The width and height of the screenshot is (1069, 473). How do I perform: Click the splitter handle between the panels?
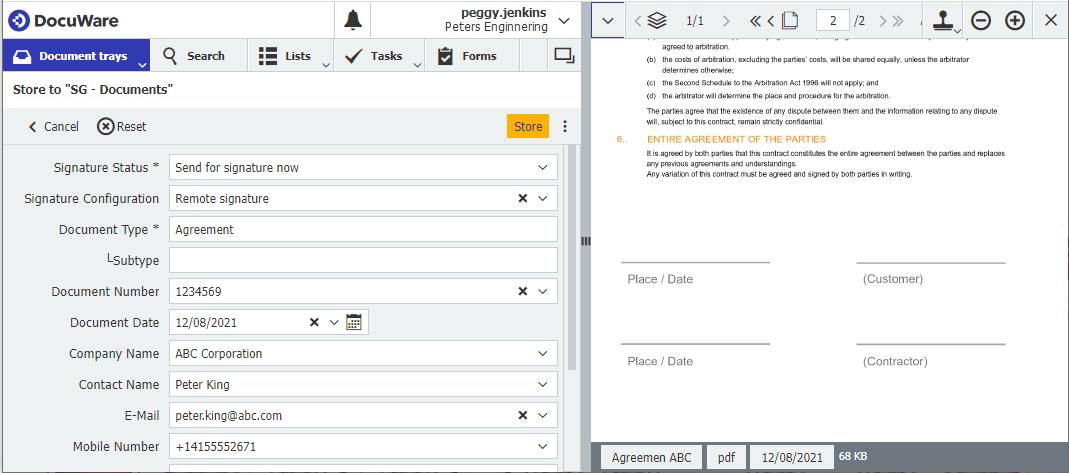pyautogui.click(x=586, y=241)
